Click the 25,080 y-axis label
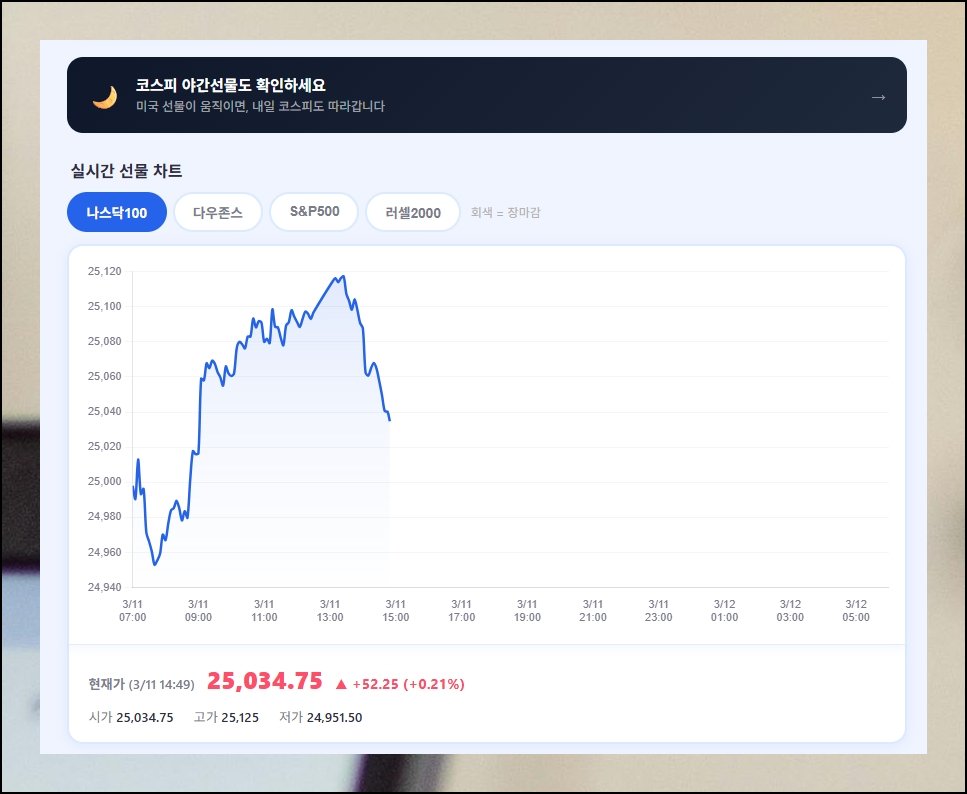Viewport: 967px width, 794px height. [x=105, y=342]
